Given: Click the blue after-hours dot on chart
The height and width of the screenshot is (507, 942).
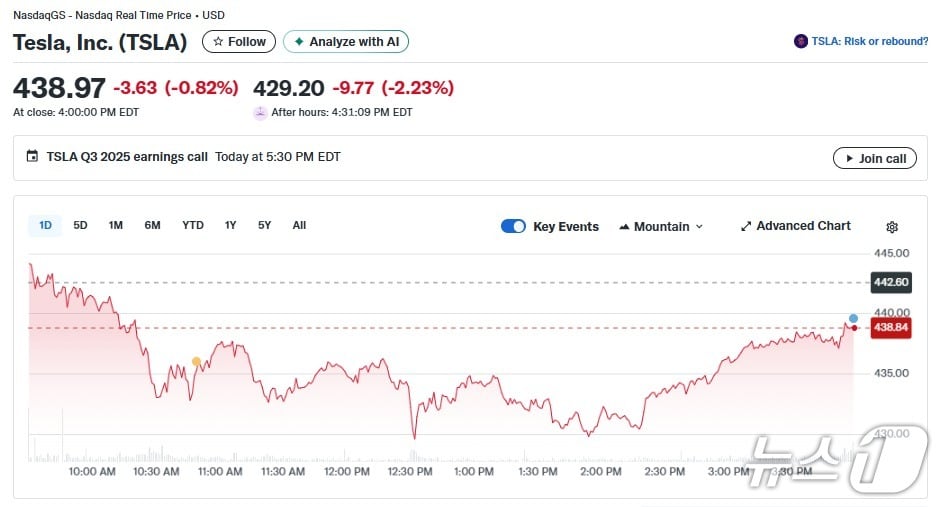Looking at the screenshot, I should click(x=853, y=317).
